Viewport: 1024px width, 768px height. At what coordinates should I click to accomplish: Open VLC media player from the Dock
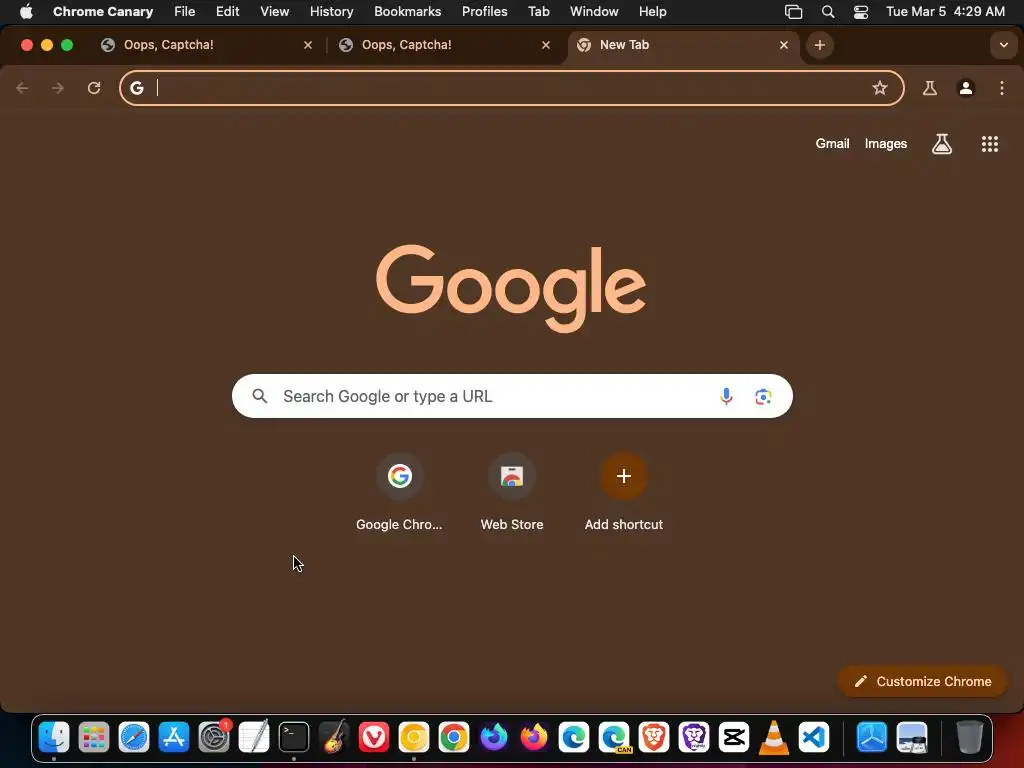click(774, 737)
